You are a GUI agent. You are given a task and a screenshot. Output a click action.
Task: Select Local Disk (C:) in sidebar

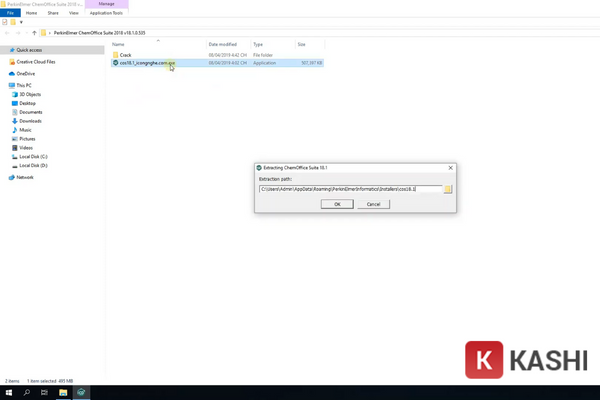33,157
